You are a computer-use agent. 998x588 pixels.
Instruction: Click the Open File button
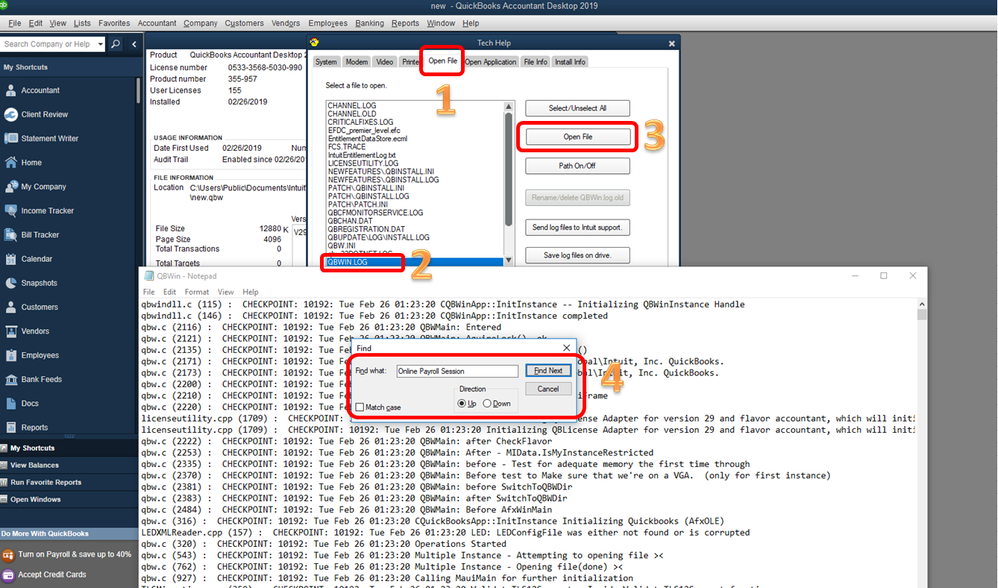pyautogui.click(x=577, y=137)
